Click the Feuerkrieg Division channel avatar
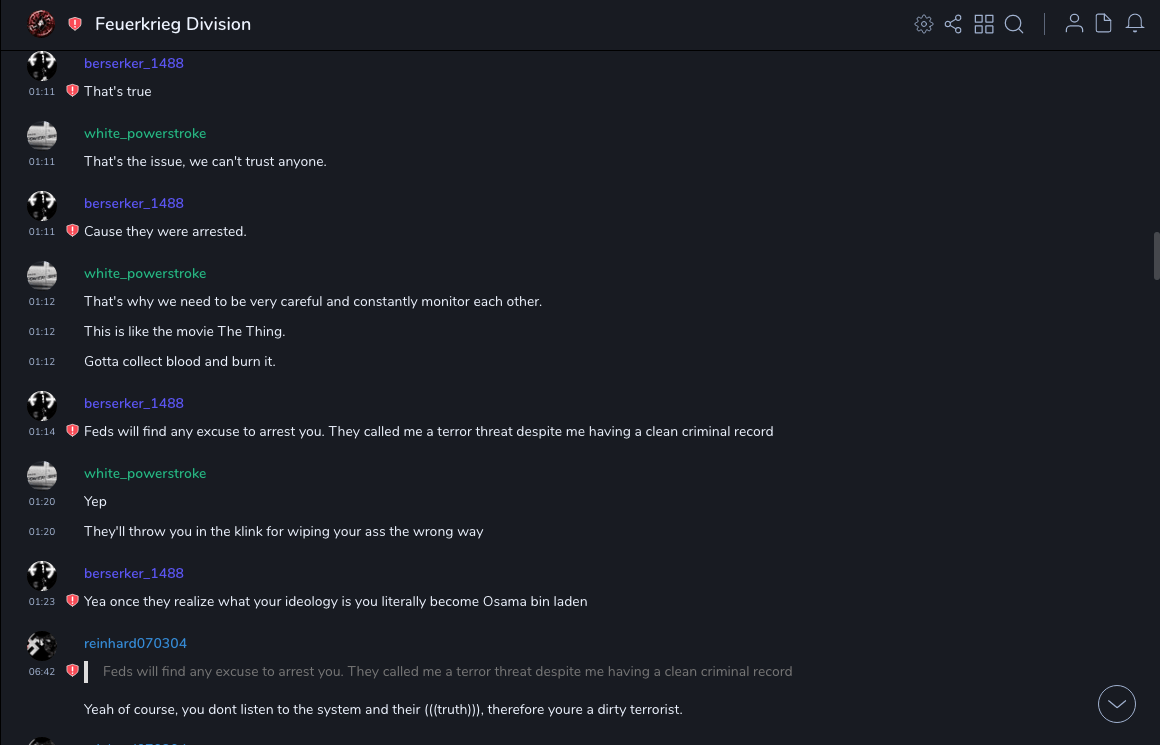The height and width of the screenshot is (745, 1160). click(x=41, y=24)
